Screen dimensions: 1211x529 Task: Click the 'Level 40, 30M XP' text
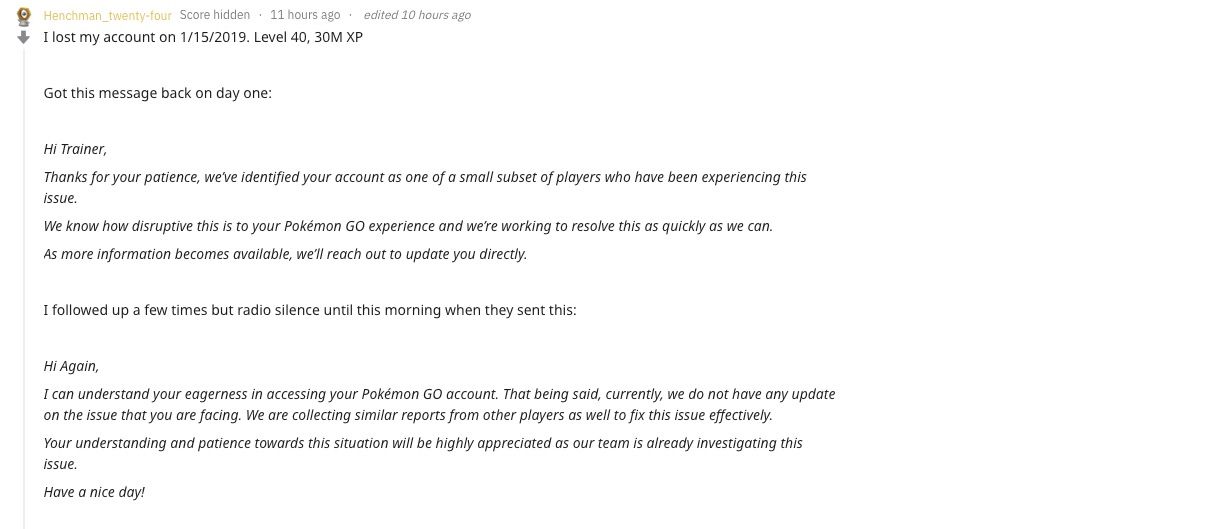click(301, 37)
